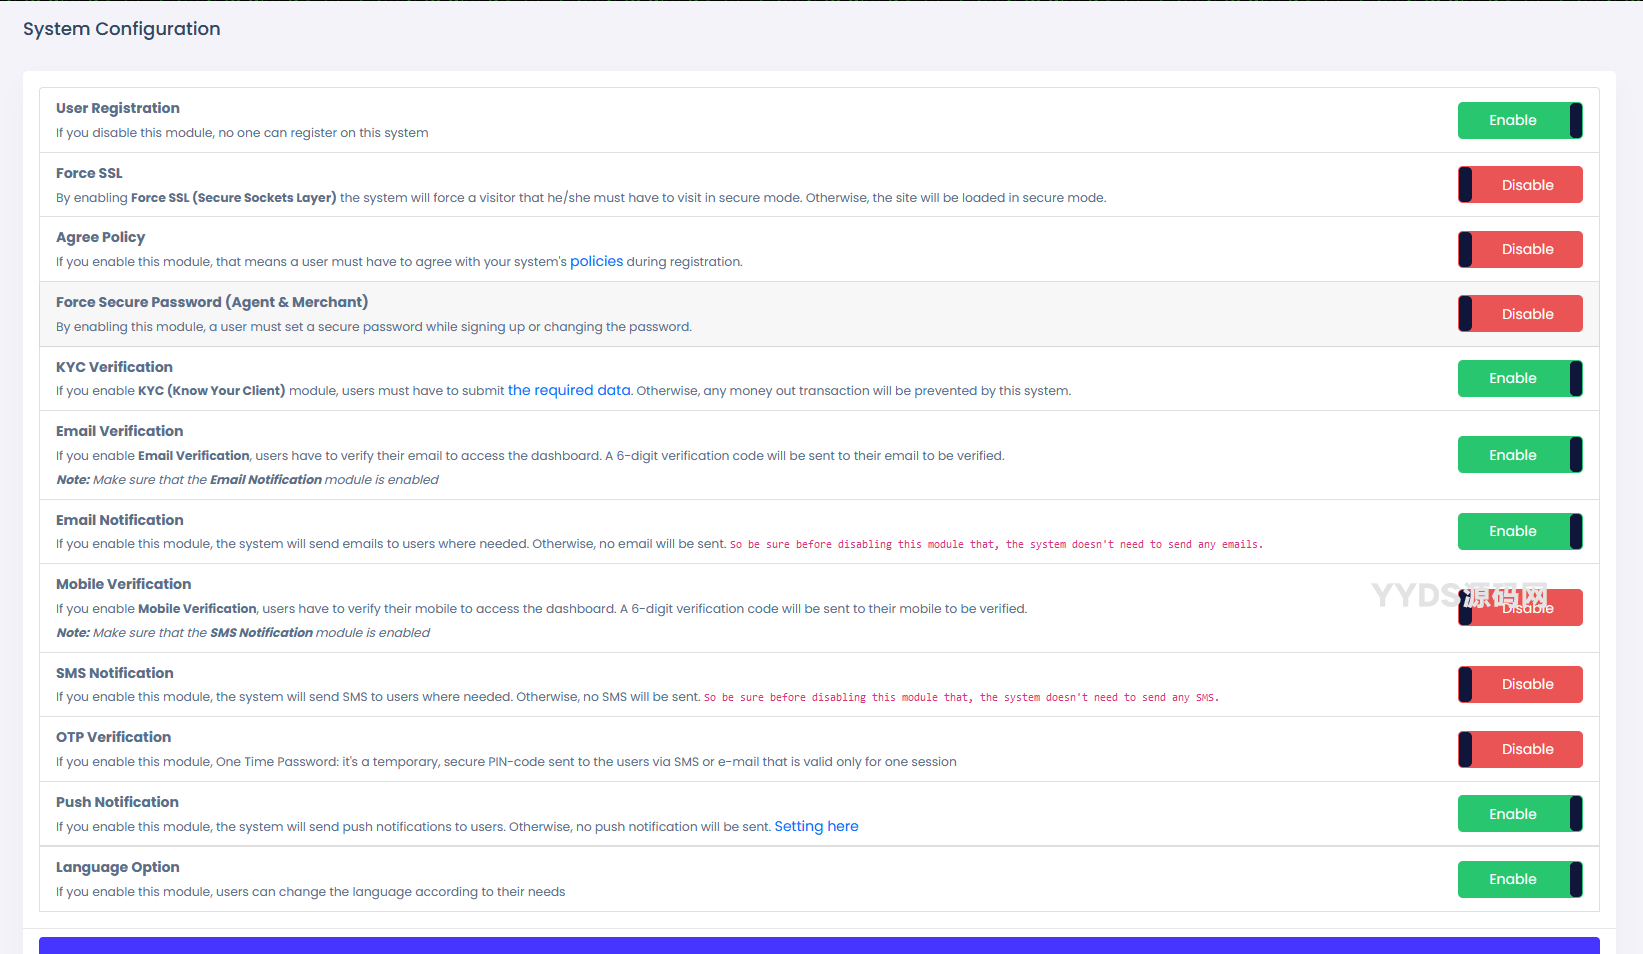
Task: Click the System Configuration page heading
Action: 122,29
